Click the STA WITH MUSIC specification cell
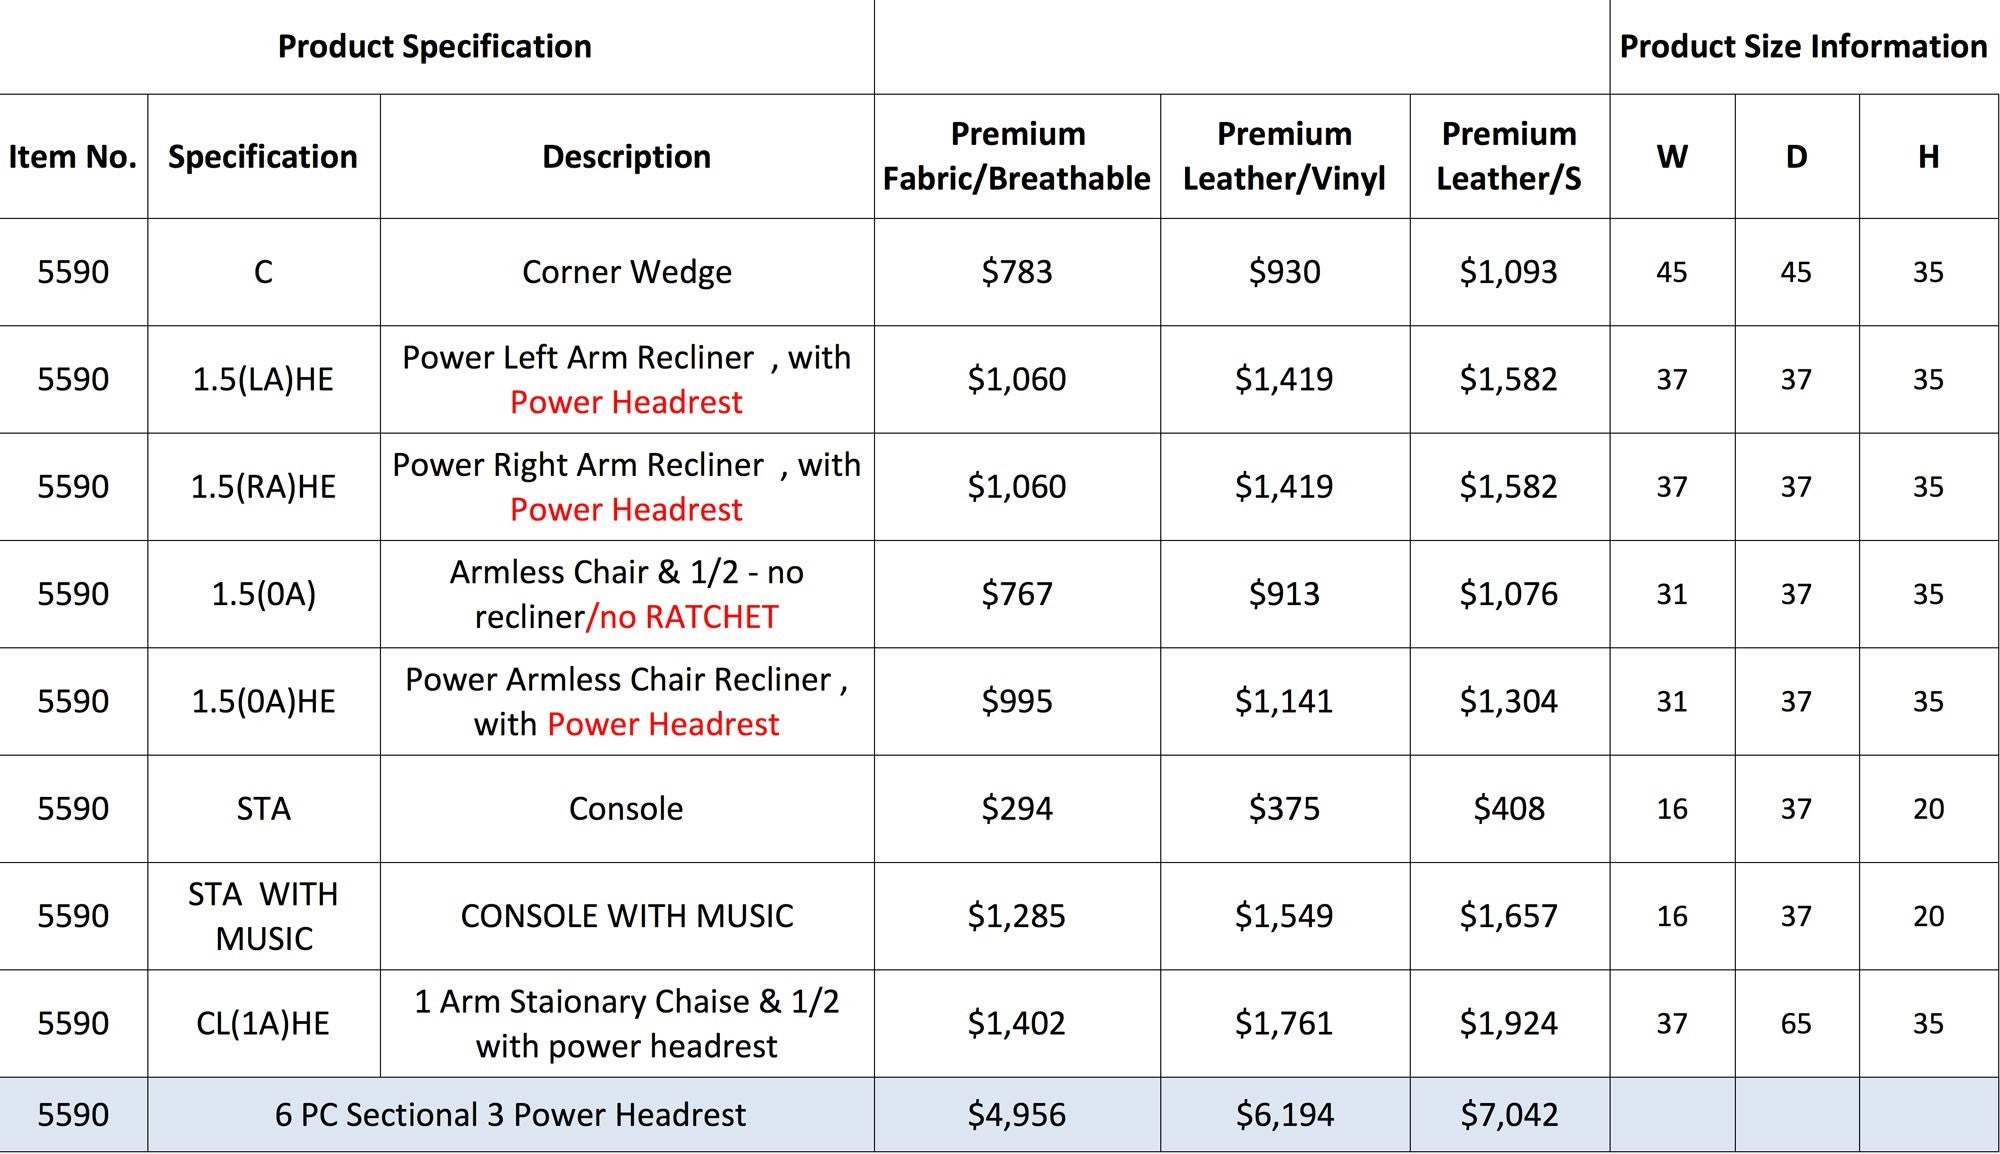 point(264,916)
